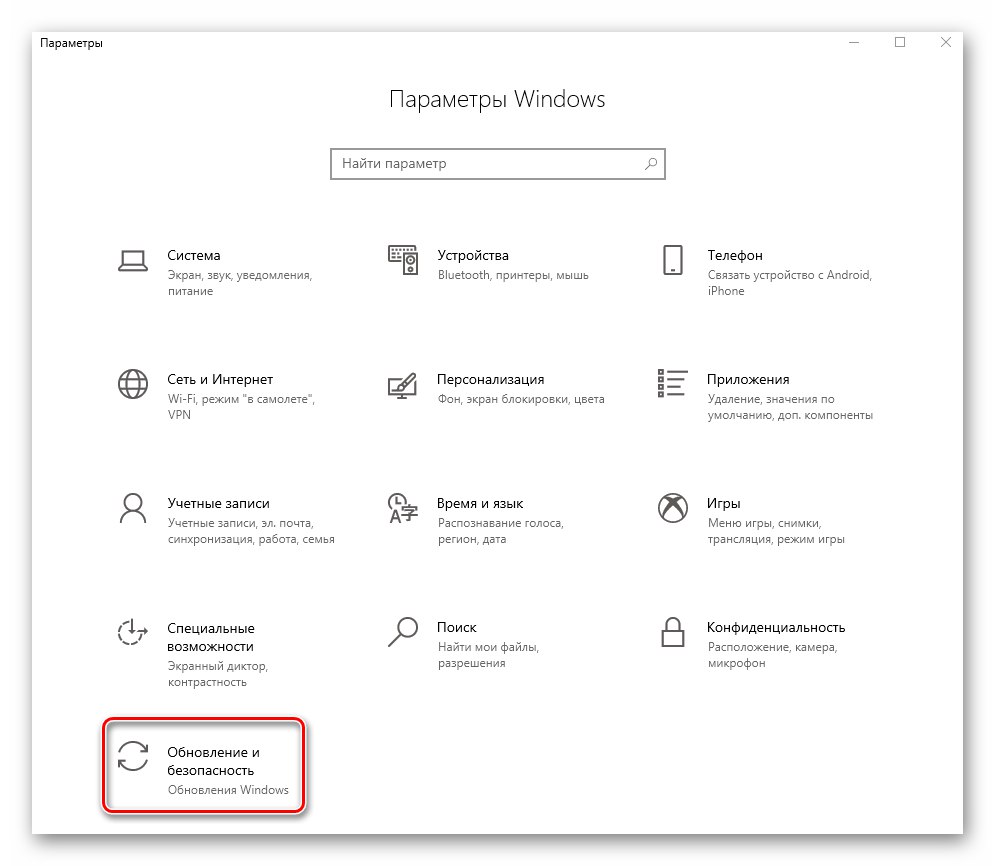Minimize the Параметры window

854,43
